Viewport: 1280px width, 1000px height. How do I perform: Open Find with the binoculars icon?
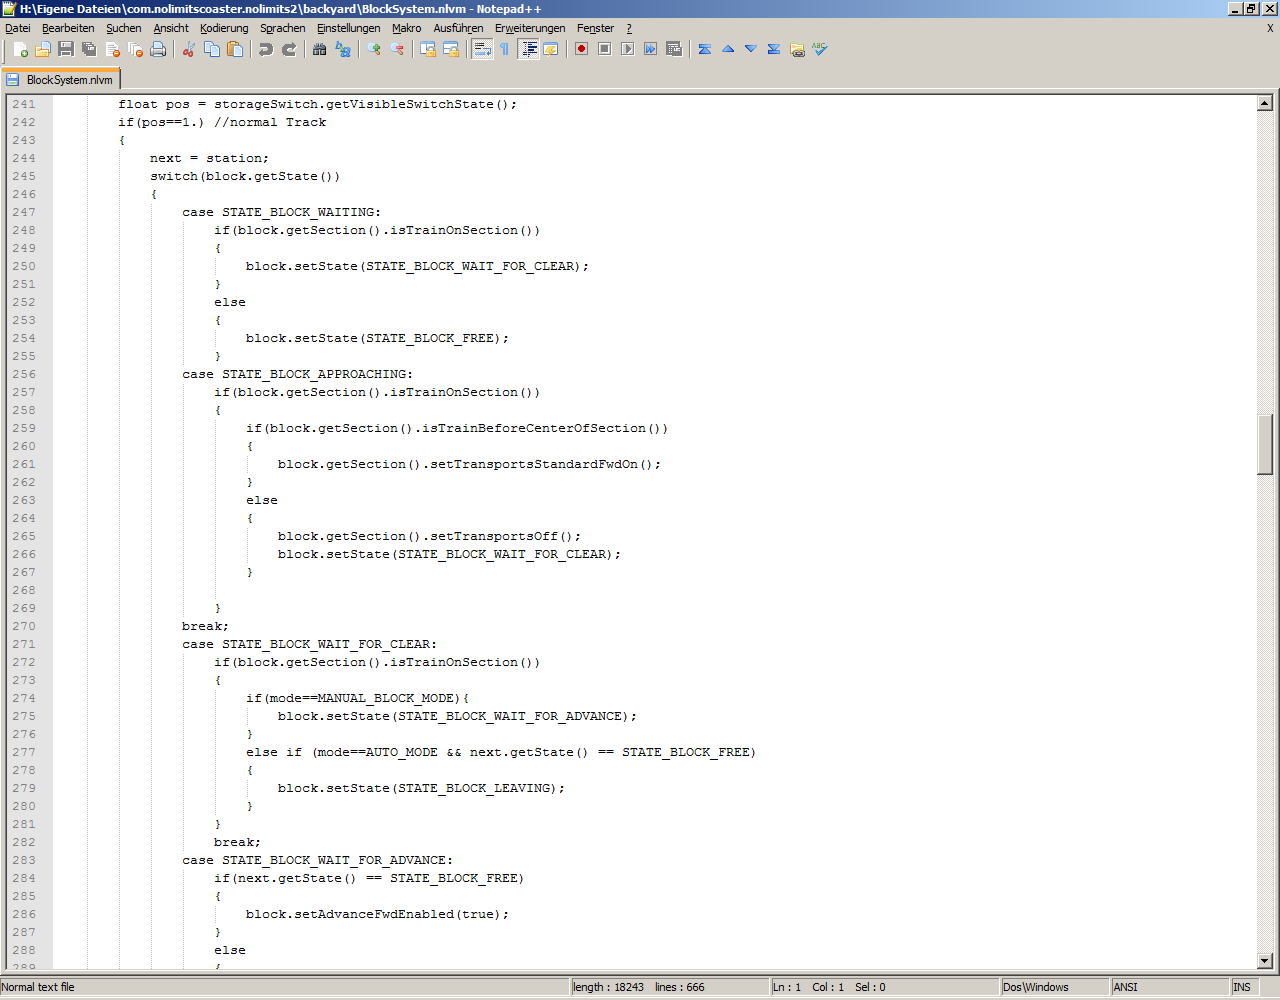320,49
